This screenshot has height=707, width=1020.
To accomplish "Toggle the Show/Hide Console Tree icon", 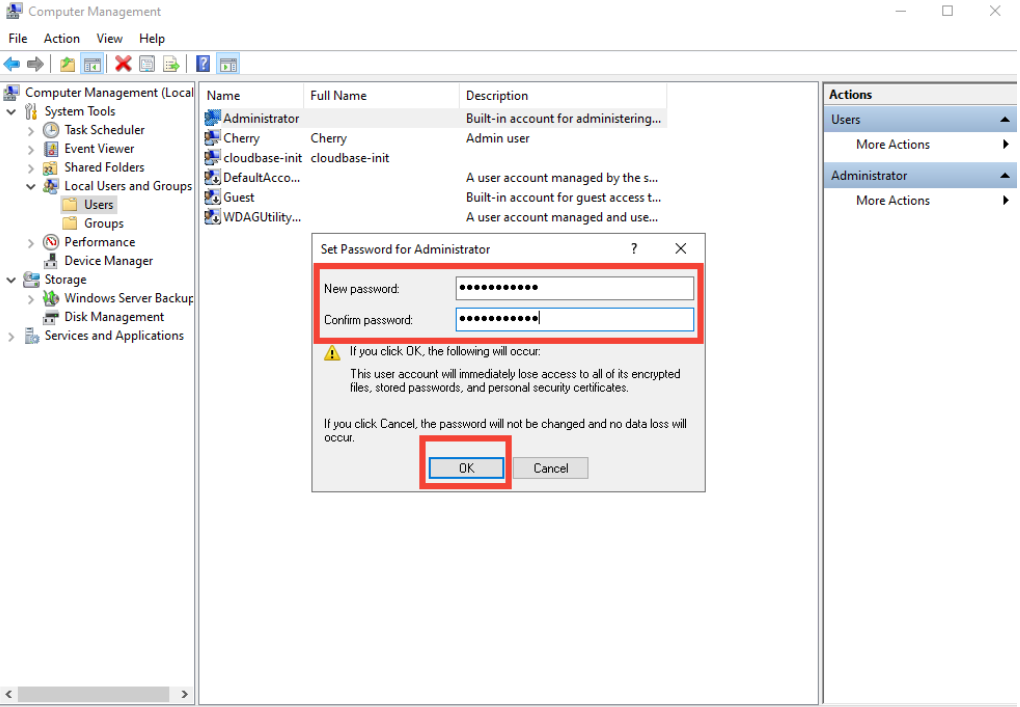I will [x=92, y=64].
